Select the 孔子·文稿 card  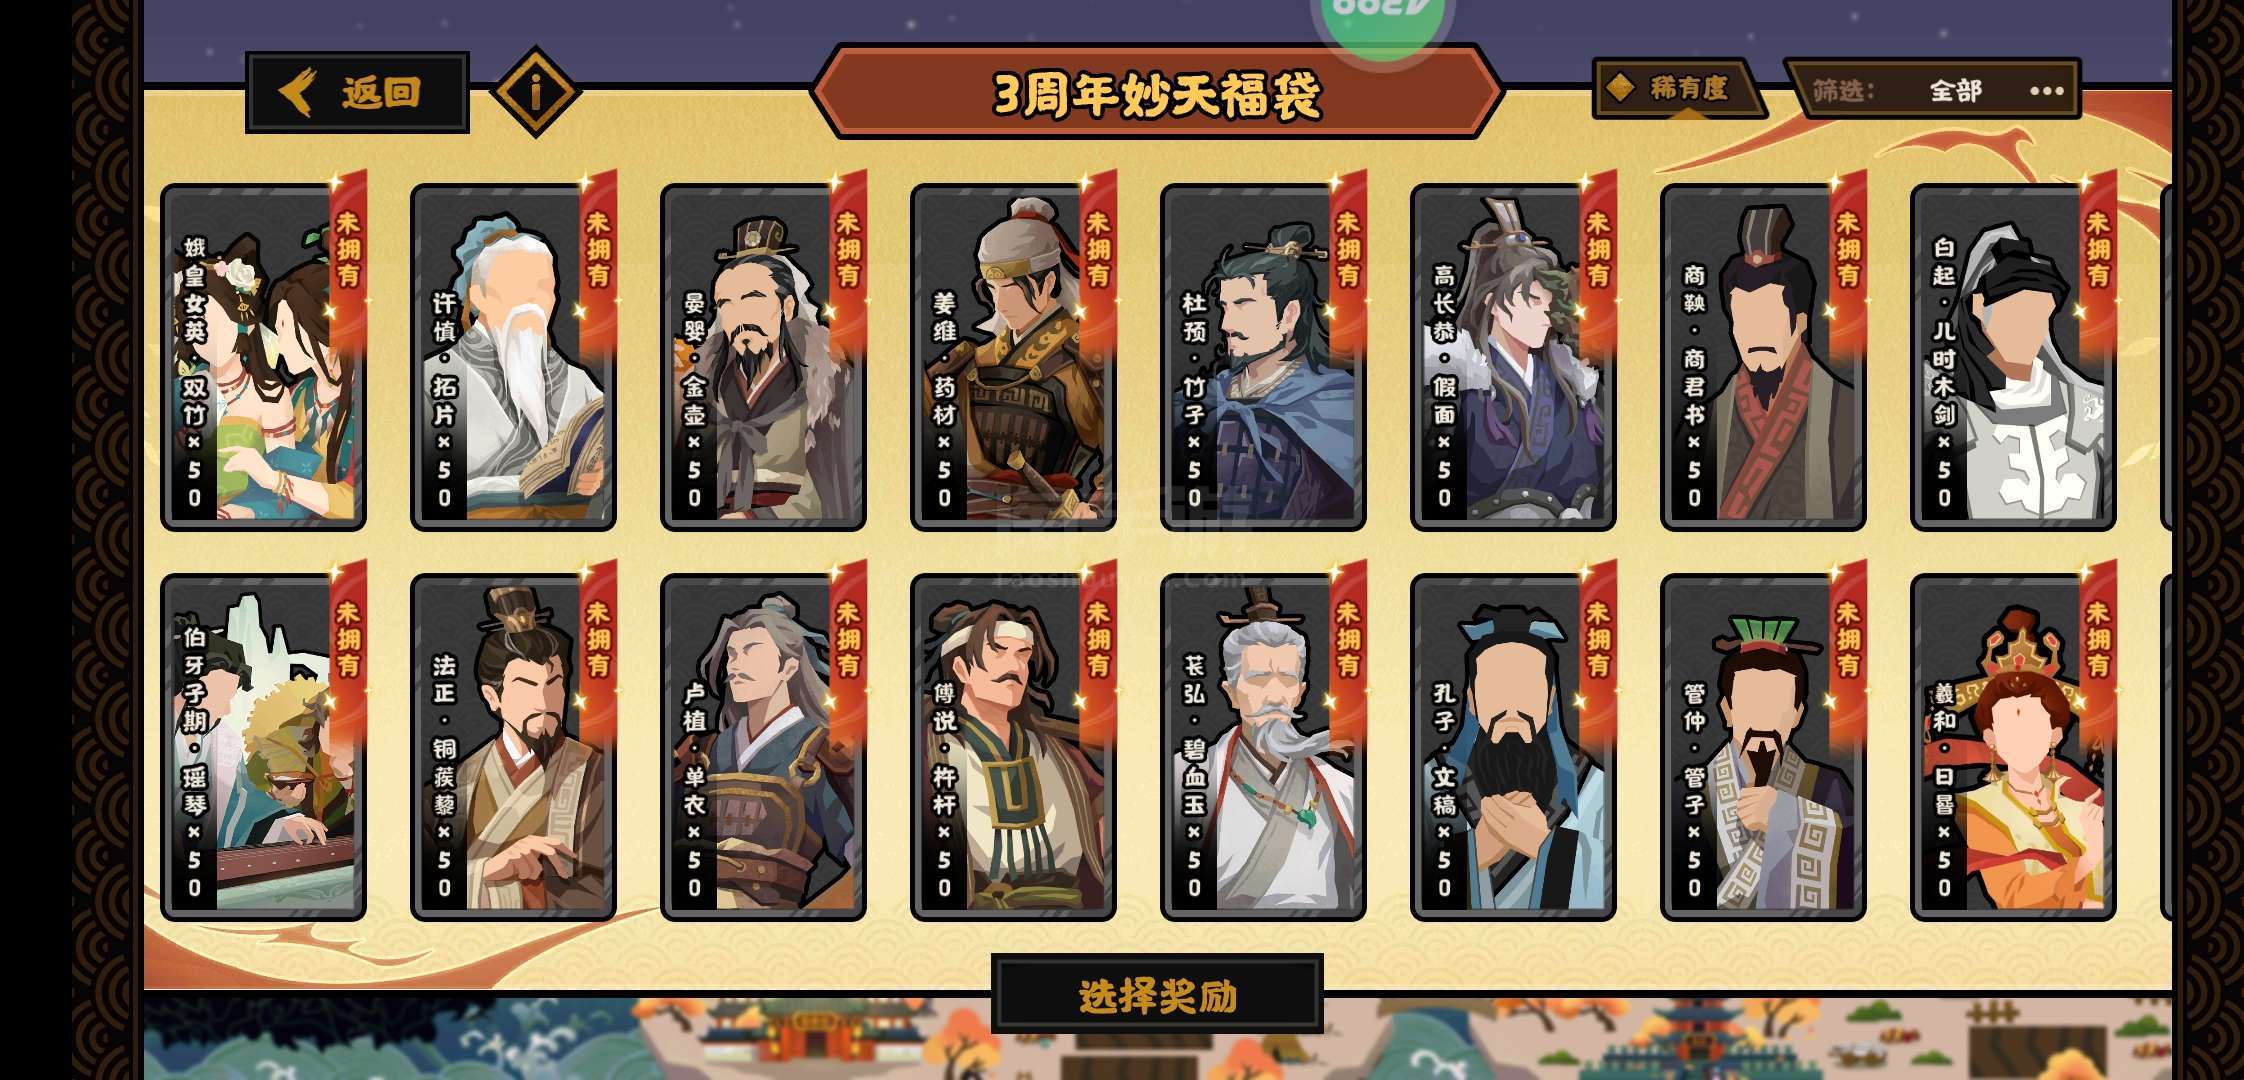[x=1513, y=747]
